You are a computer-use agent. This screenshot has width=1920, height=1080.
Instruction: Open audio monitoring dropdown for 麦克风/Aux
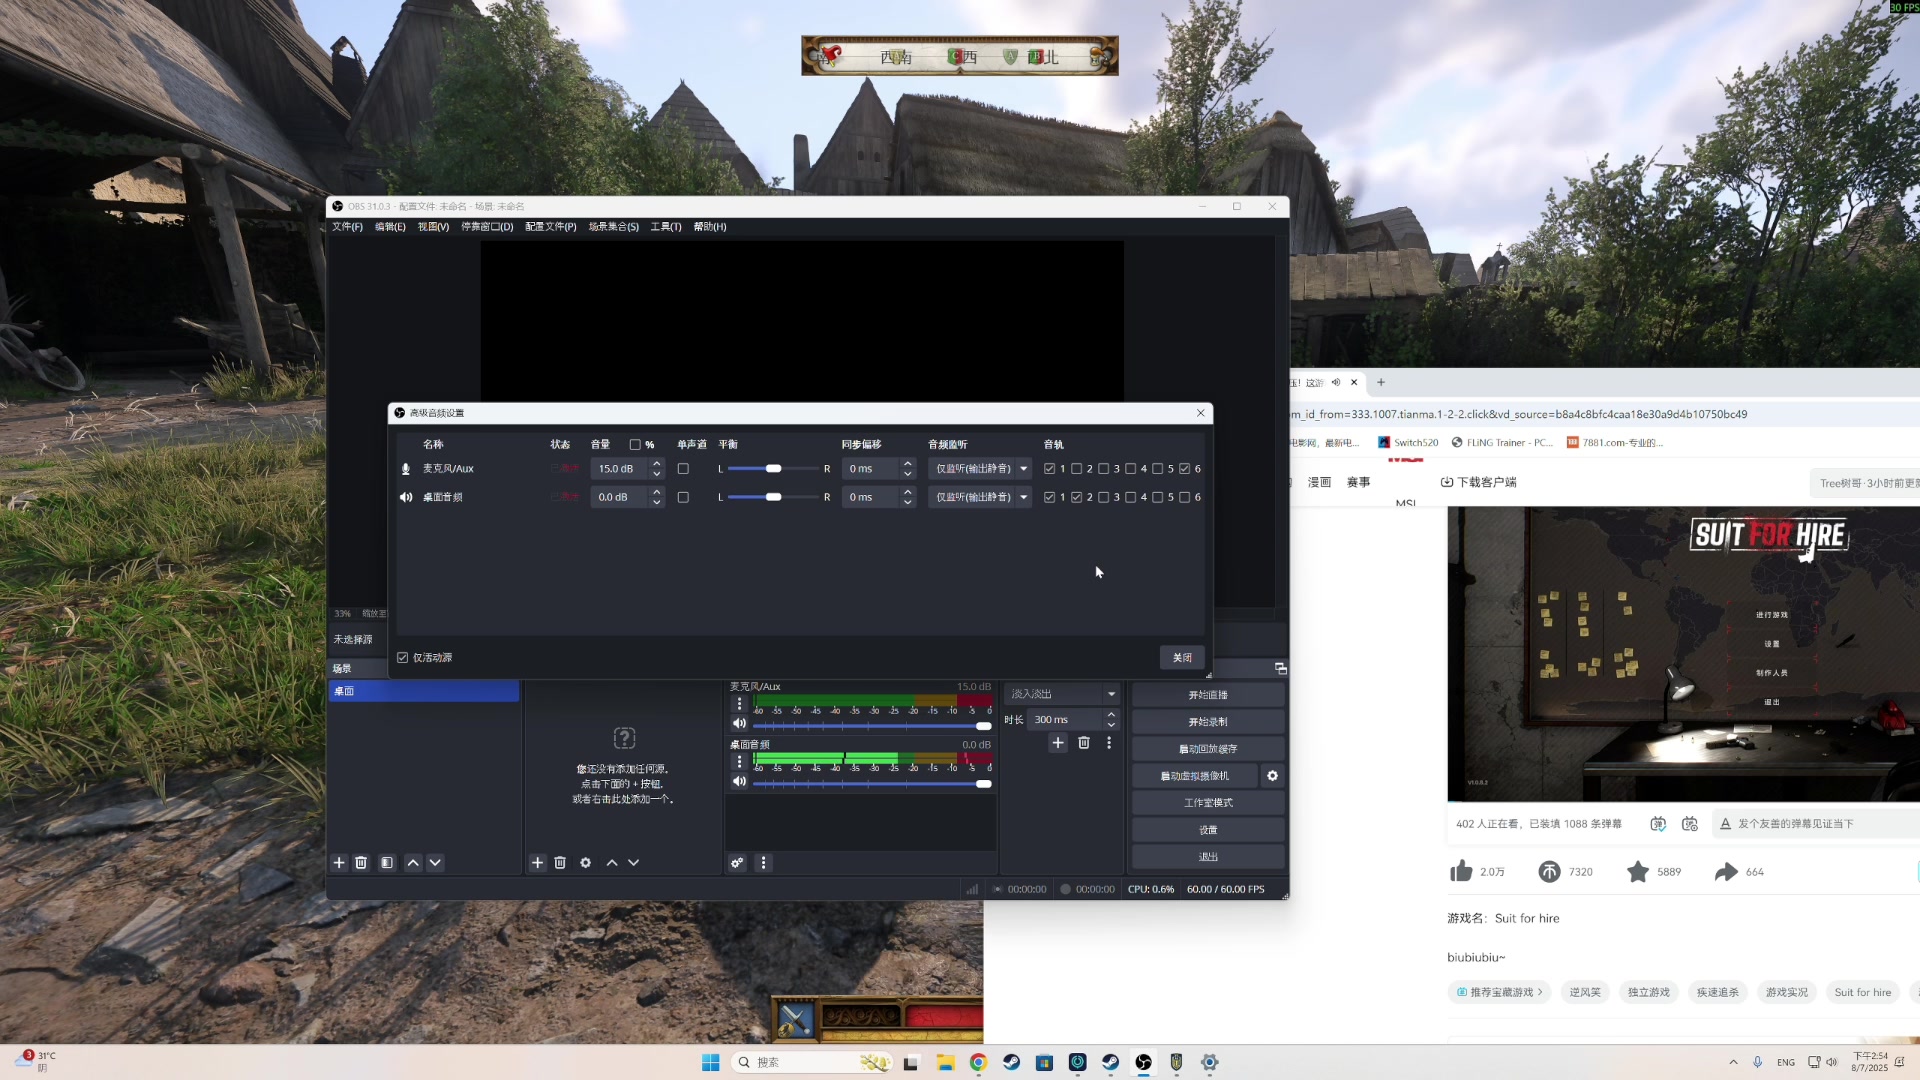pyautogui.click(x=980, y=469)
